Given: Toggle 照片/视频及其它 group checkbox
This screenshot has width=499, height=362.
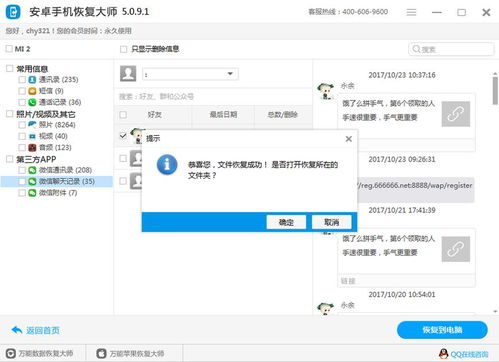Looking at the screenshot, I should (x=10, y=114).
